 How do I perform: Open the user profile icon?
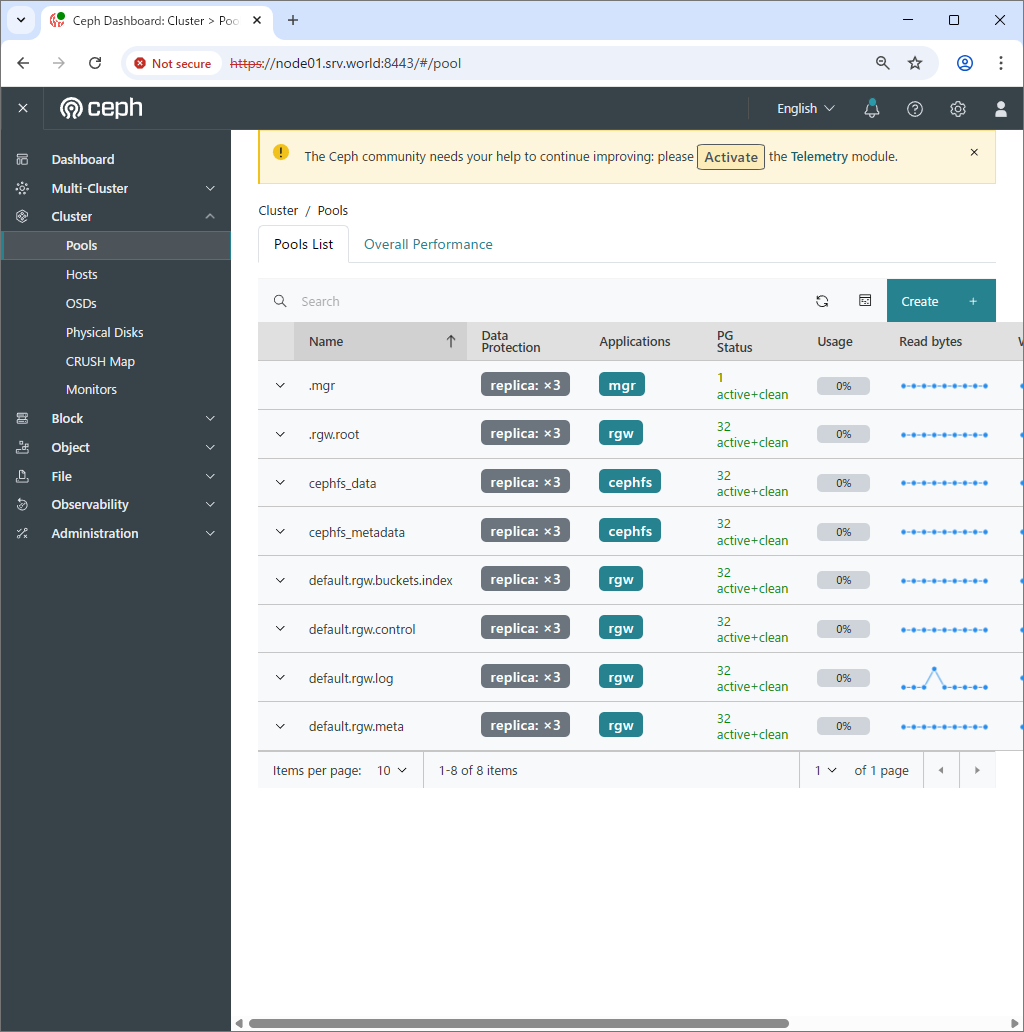pos(1000,108)
